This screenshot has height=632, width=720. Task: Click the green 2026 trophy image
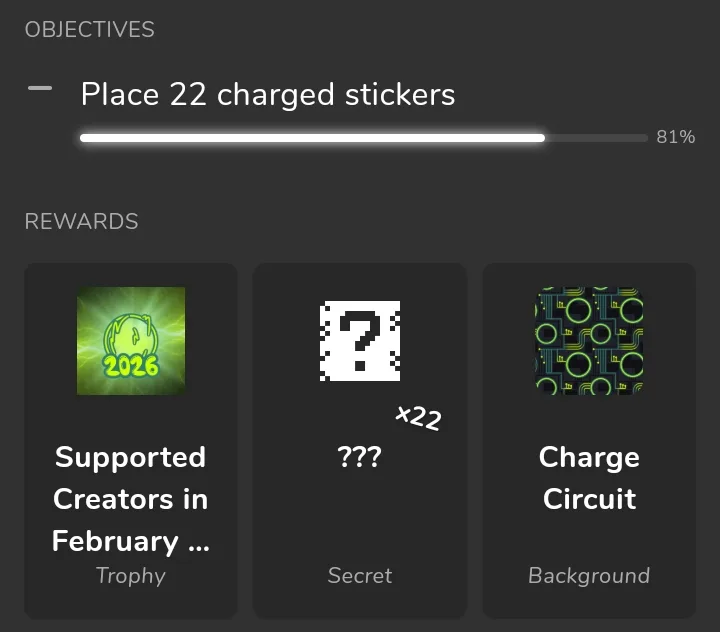131,341
